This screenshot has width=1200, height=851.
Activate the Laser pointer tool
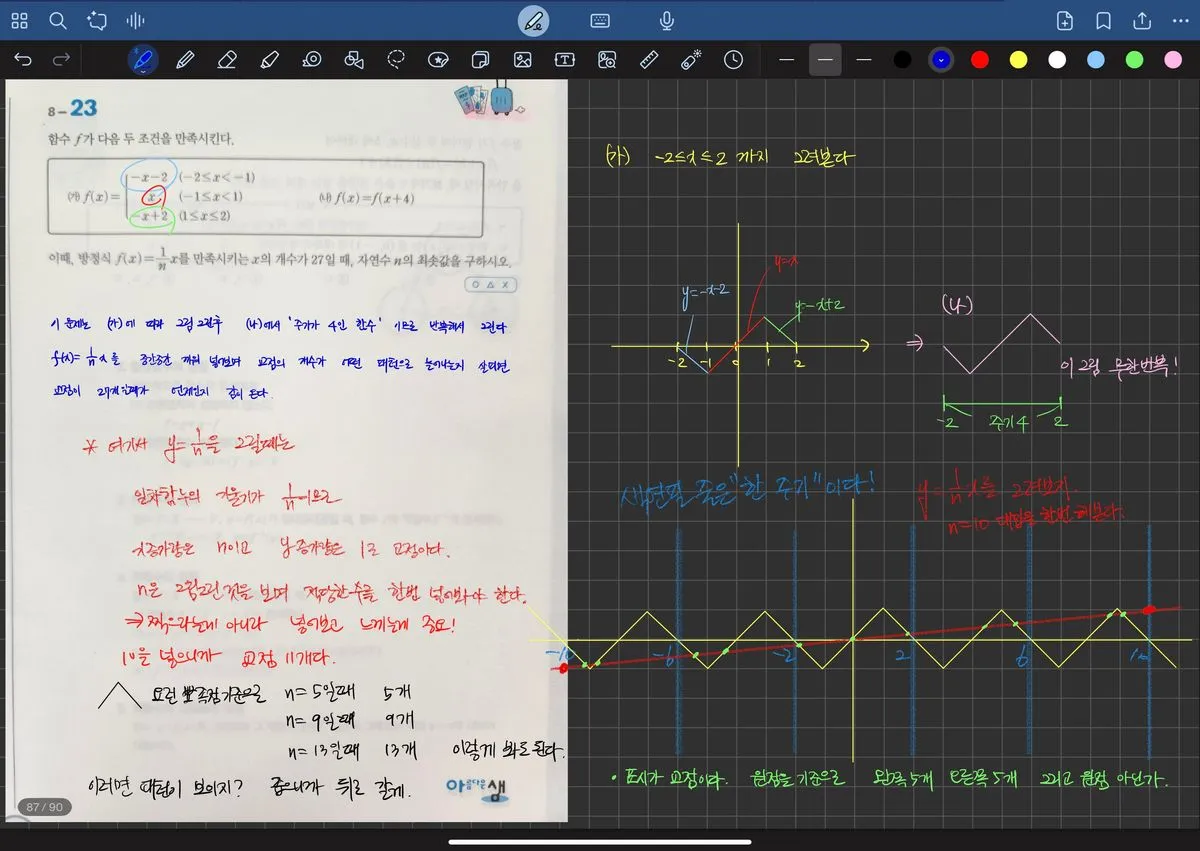tap(691, 60)
